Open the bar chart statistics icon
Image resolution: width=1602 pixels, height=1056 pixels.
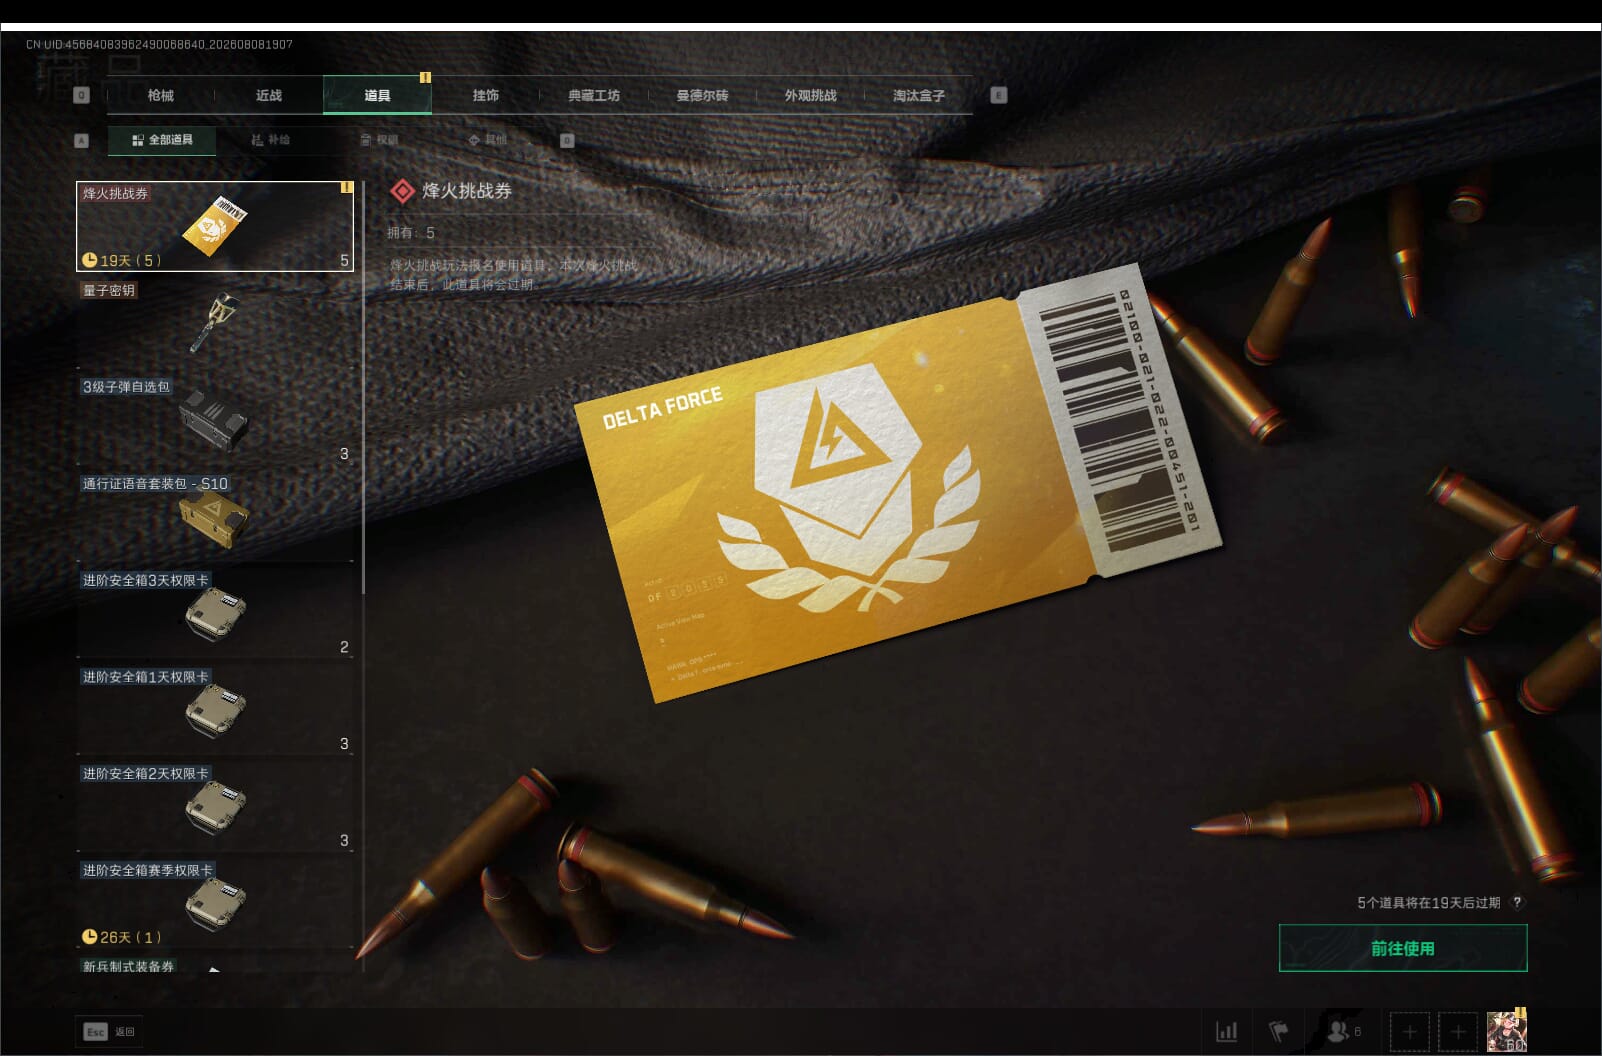coord(1226,1031)
